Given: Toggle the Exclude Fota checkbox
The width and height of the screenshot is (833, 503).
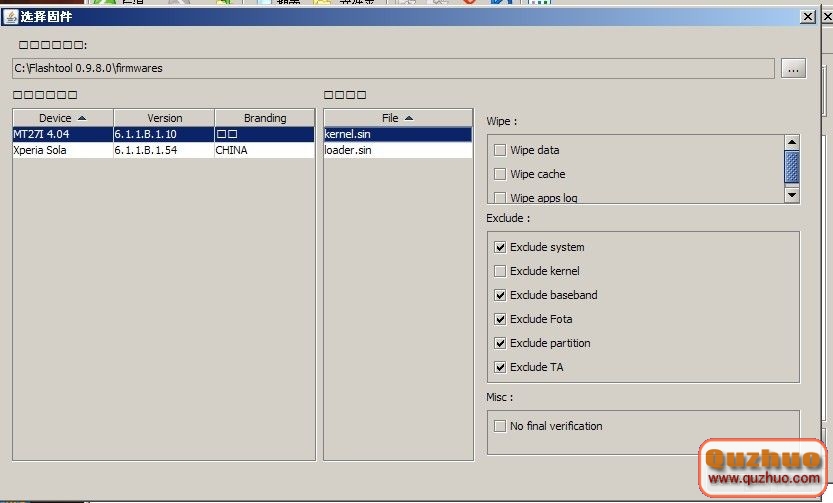Looking at the screenshot, I should (x=500, y=319).
